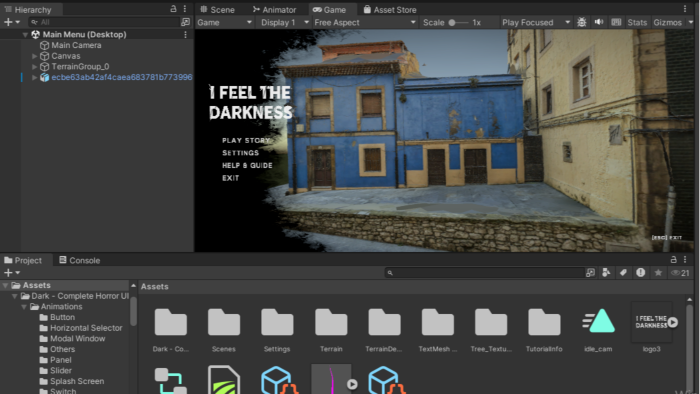700x394 pixels.
Task: Adjust the Scale slider handle
Action: [x=452, y=22]
